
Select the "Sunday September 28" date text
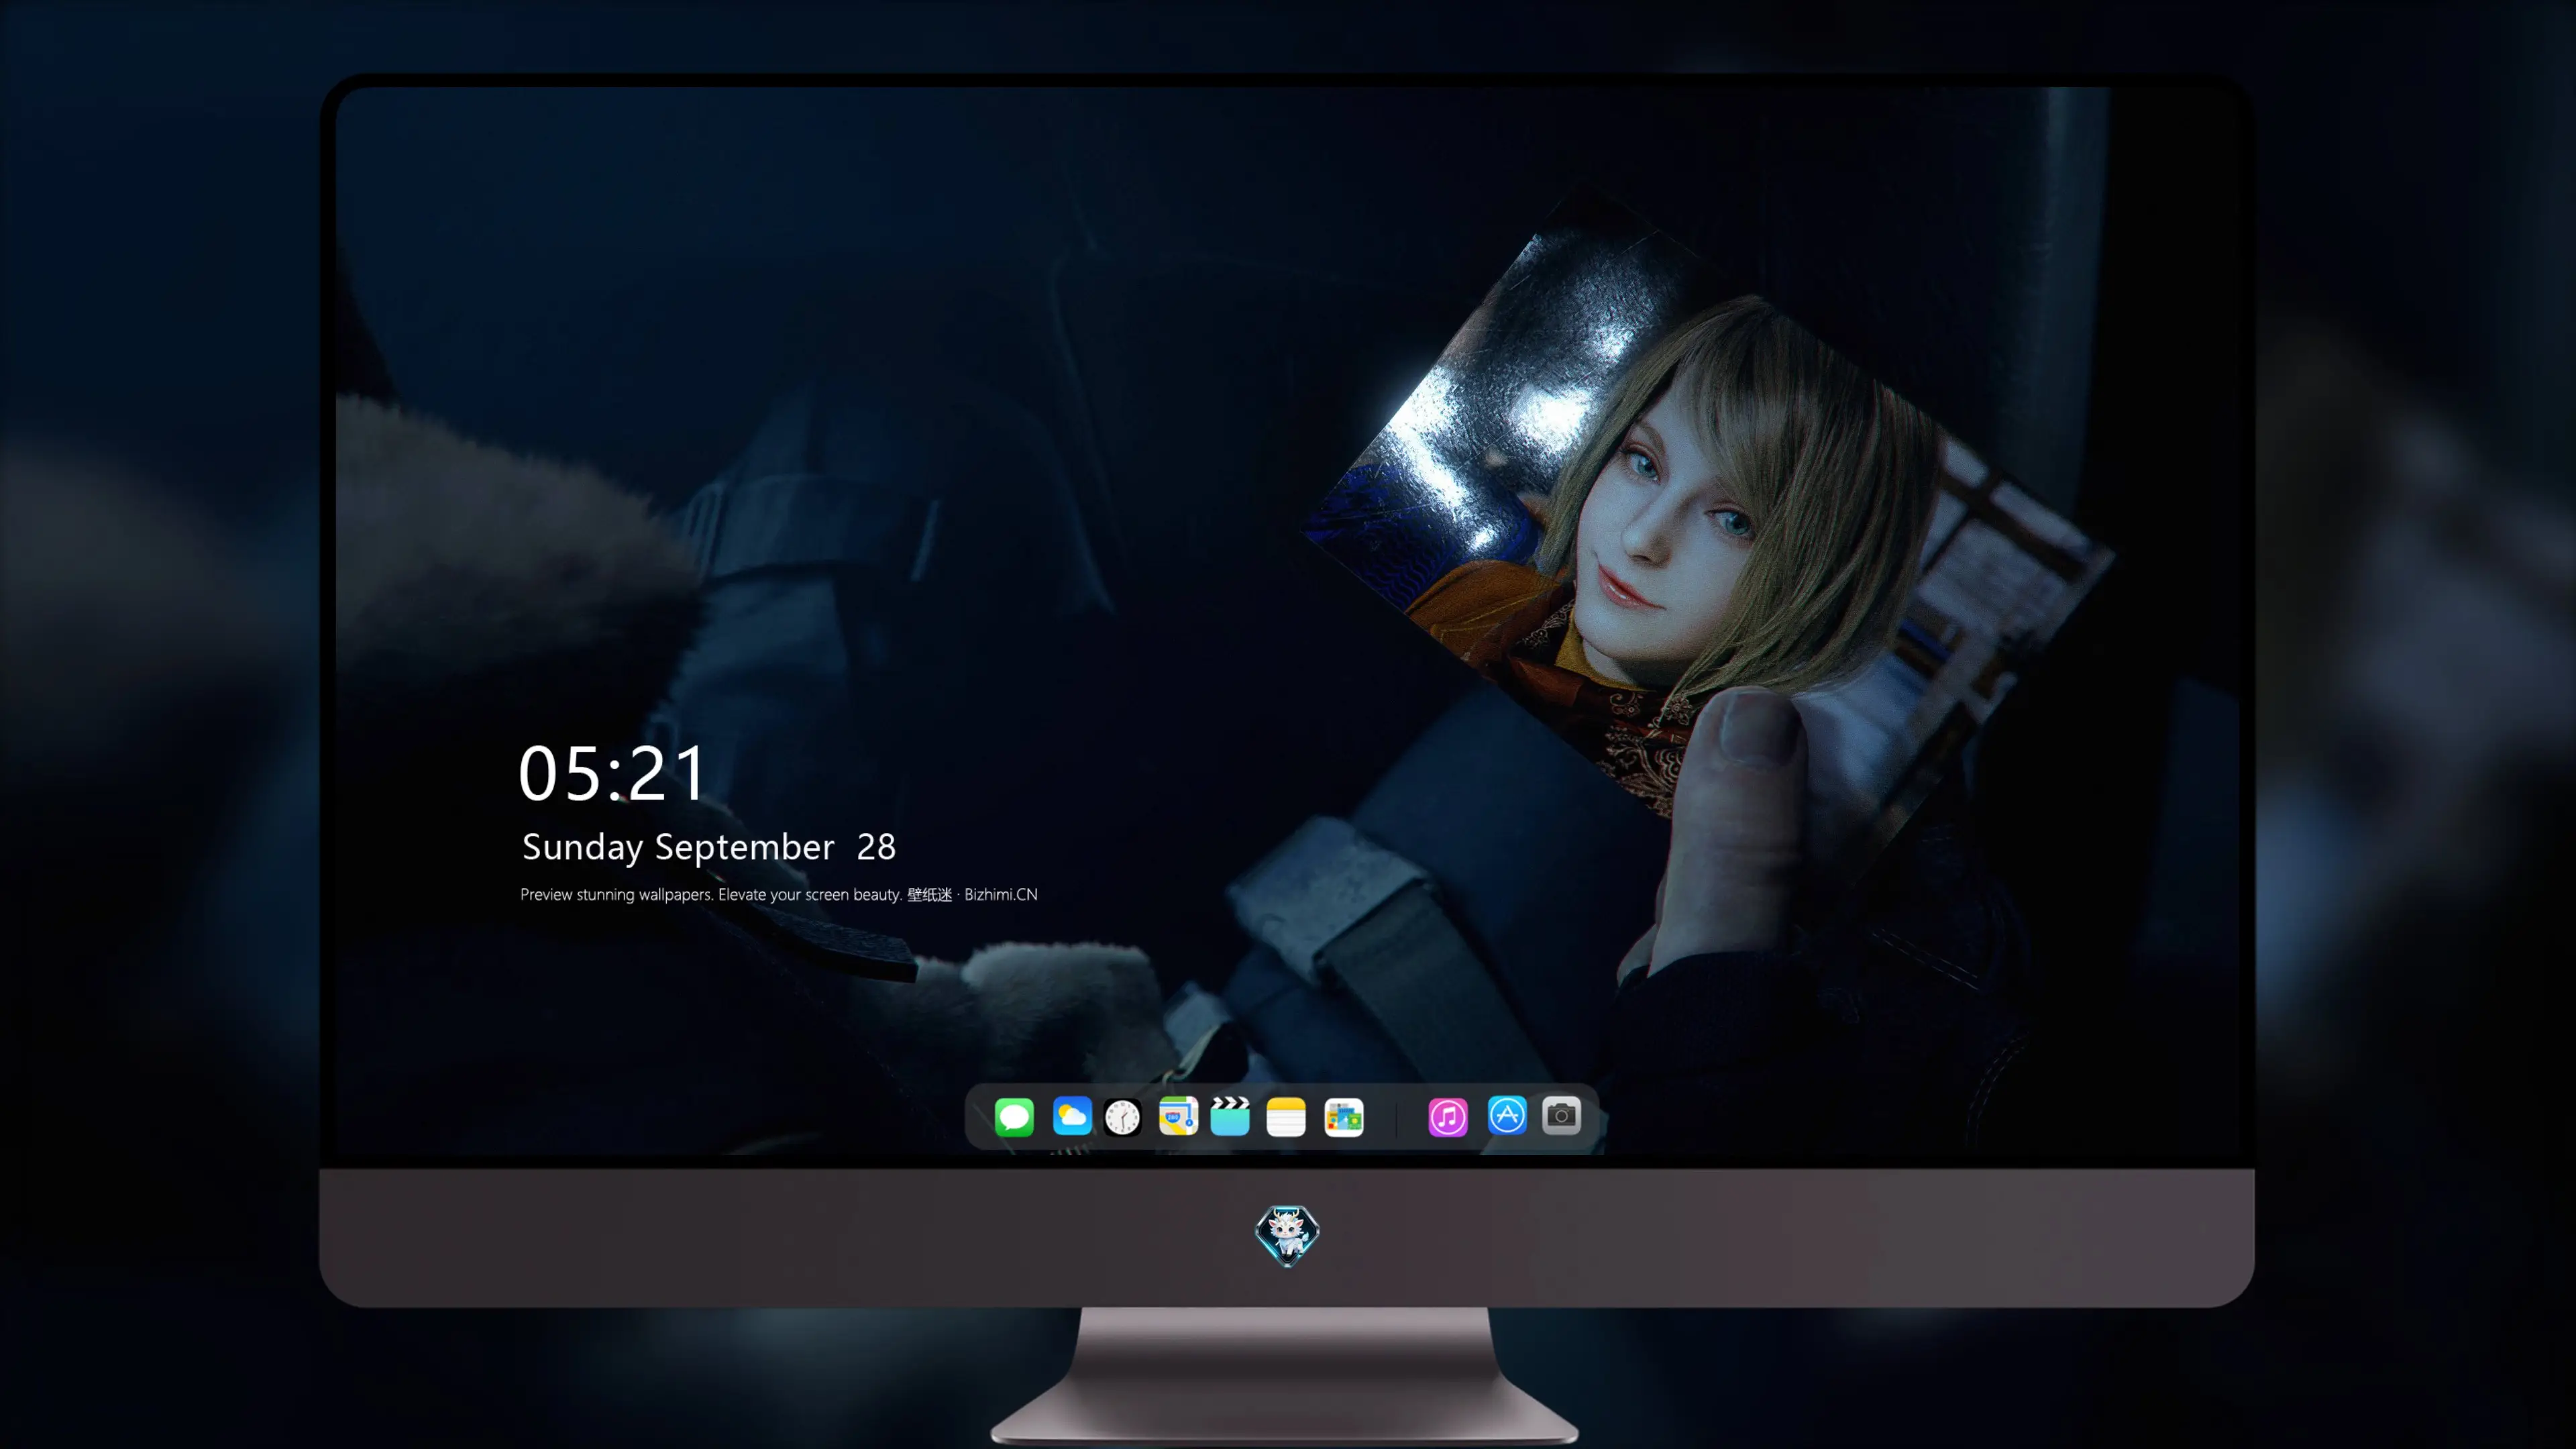tap(709, 847)
